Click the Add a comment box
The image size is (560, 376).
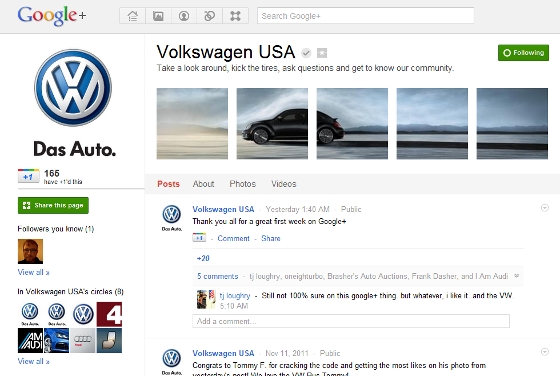point(351,321)
